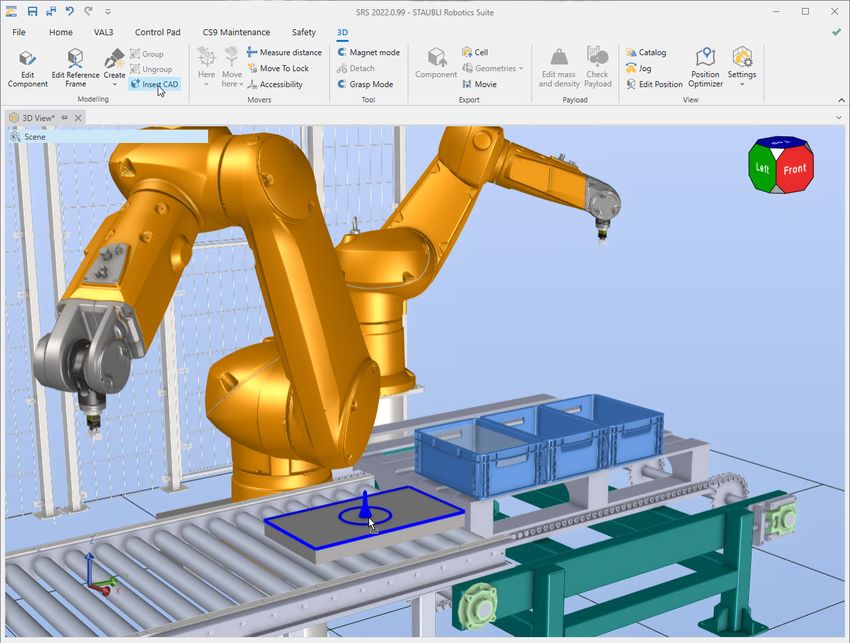This screenshot has width=850, height=643.
Task: Switch to the Control Pad tab
Action: tap(158, 32)
